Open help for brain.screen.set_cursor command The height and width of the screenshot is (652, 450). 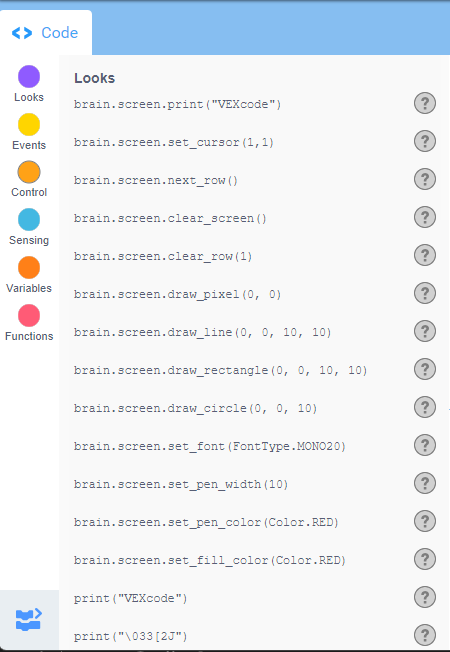coord(425,141)
